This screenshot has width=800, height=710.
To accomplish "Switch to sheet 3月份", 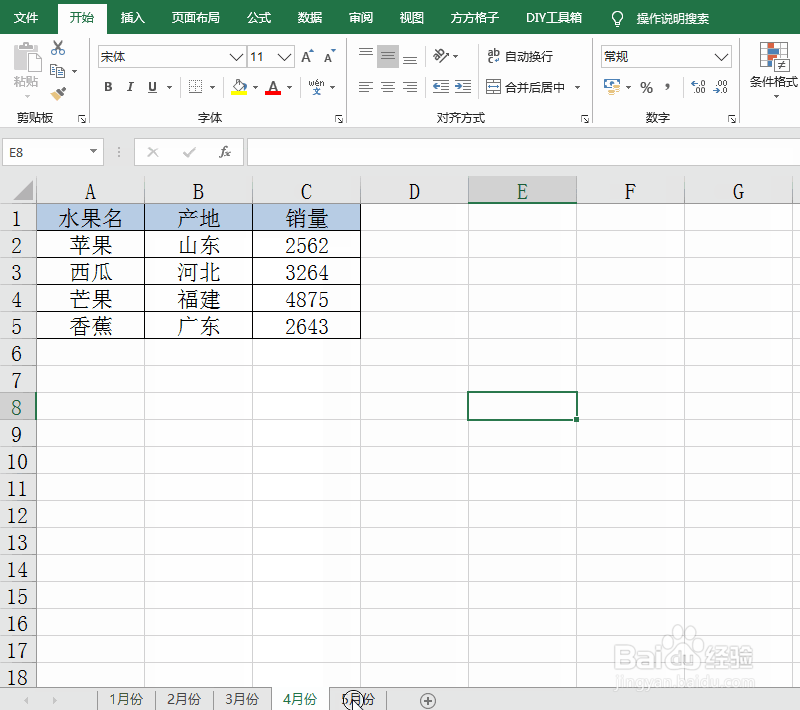I will pos(242,699).
